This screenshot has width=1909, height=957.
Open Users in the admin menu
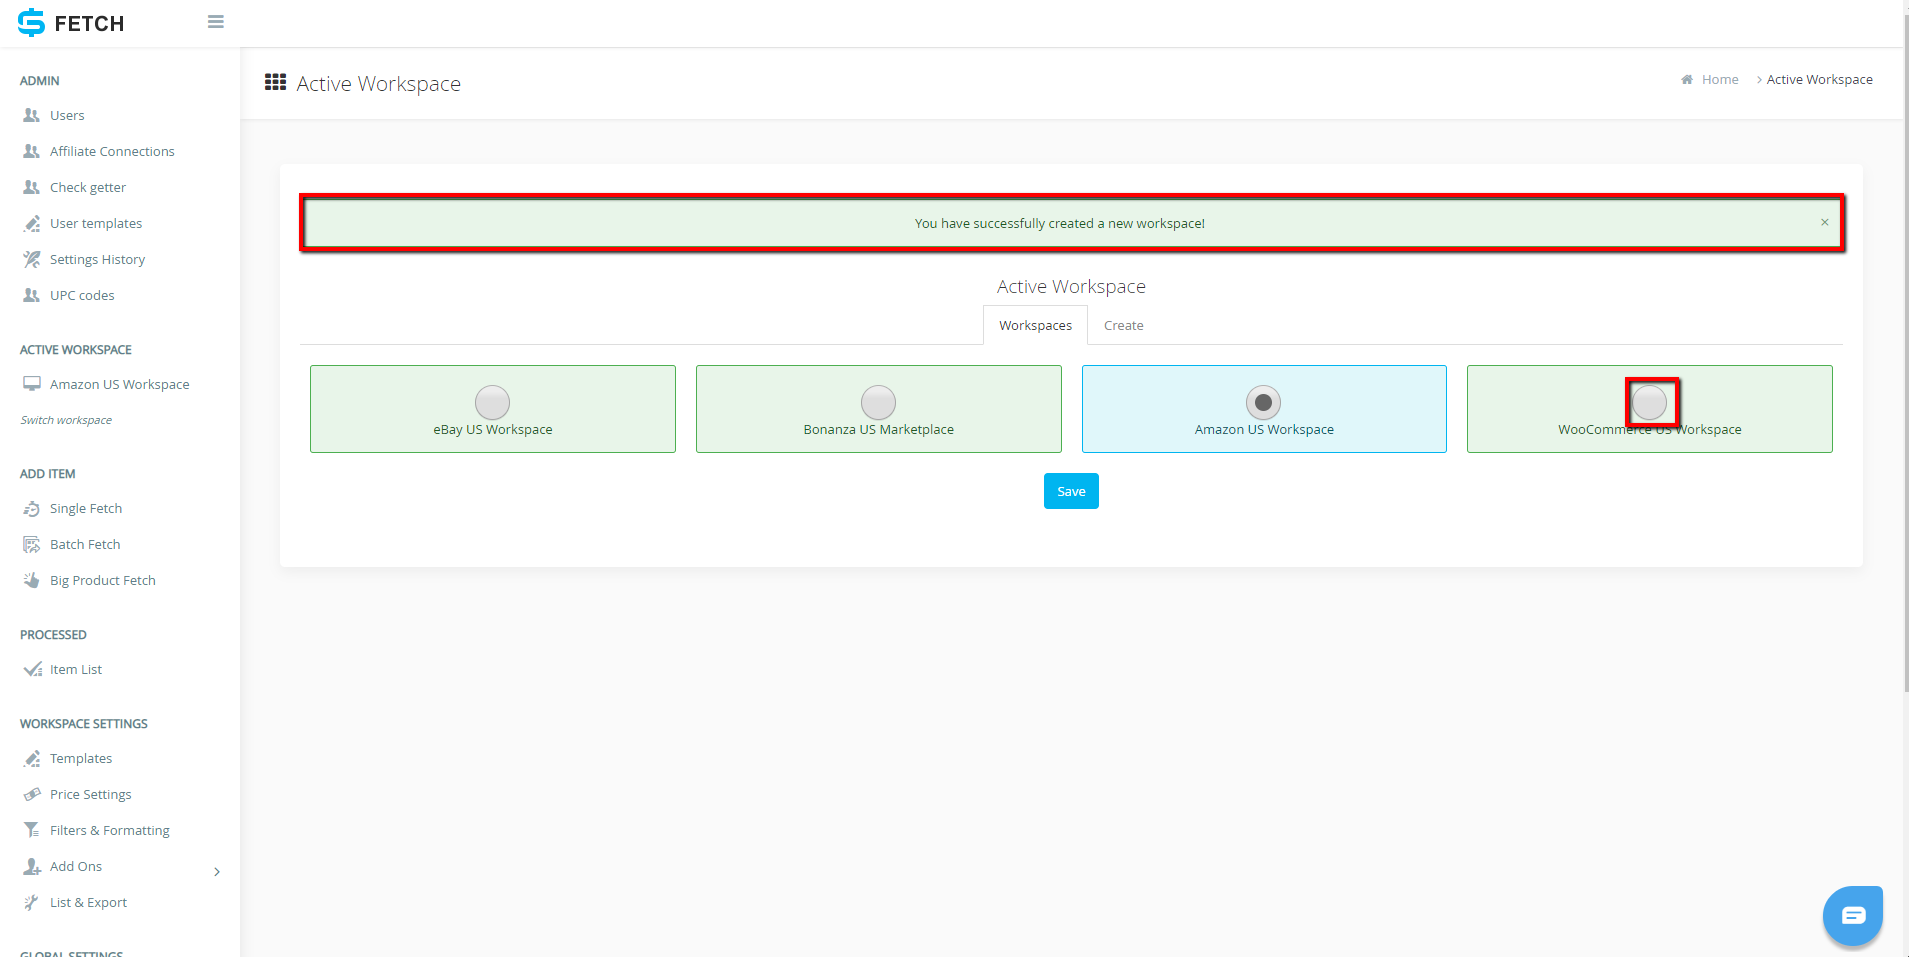pos(67,115)
